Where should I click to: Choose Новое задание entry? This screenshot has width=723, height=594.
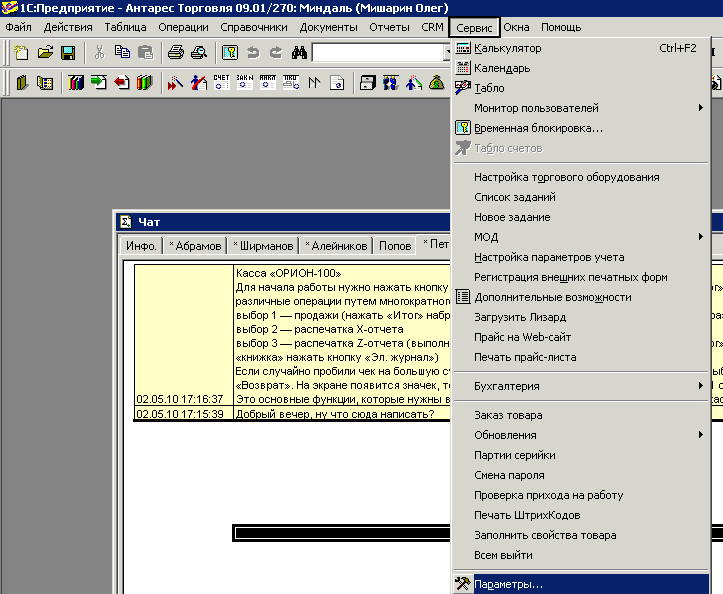pos(581,217)
